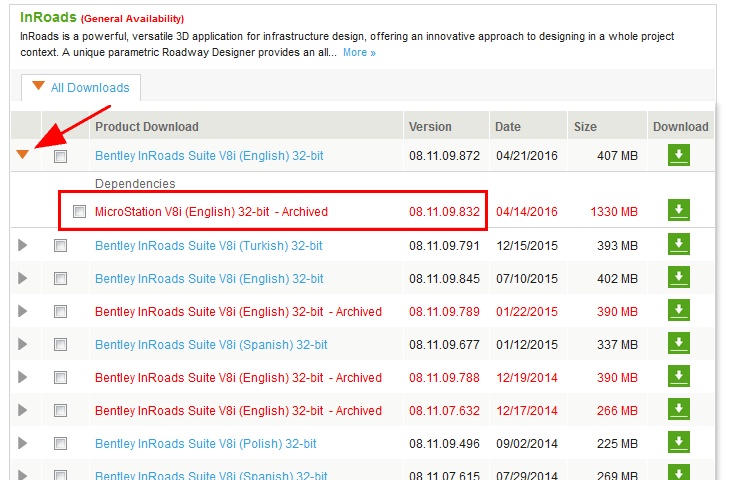Open Bentley InRoads Suite English link dated 07/10/2015

click(x=209, y=279)
